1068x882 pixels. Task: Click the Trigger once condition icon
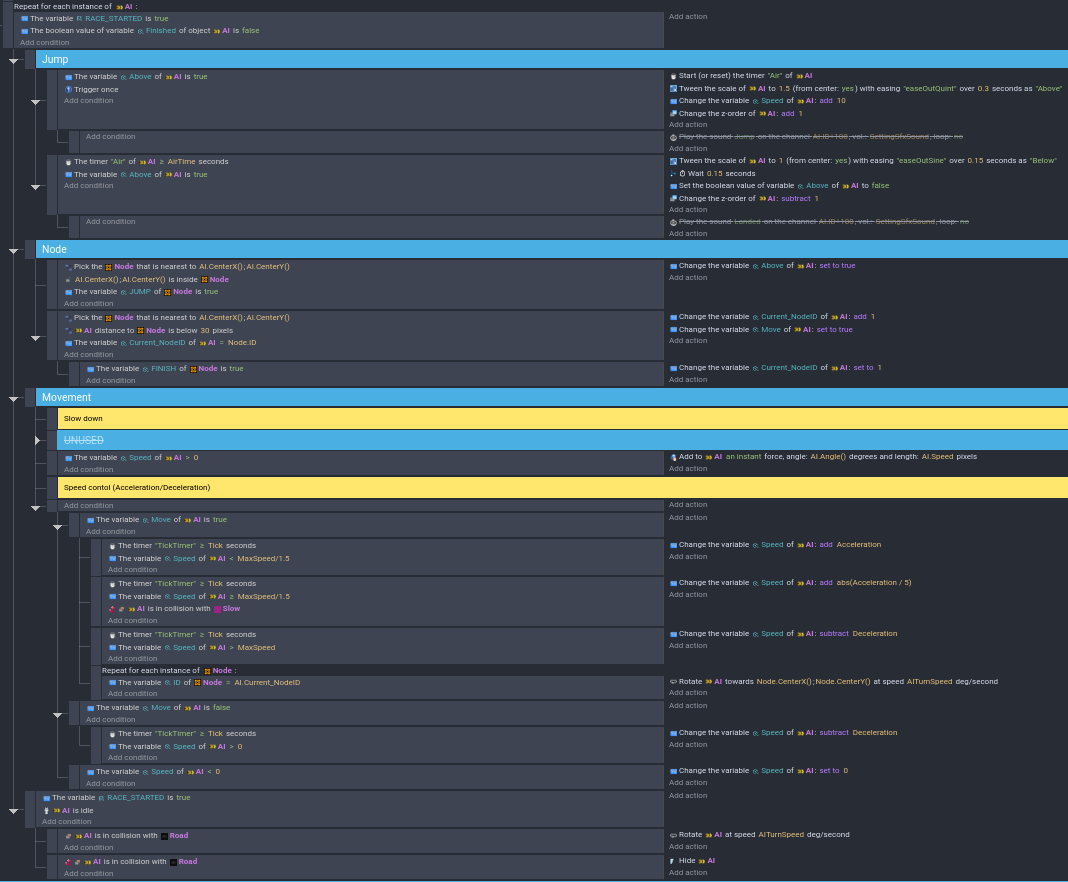68,89
